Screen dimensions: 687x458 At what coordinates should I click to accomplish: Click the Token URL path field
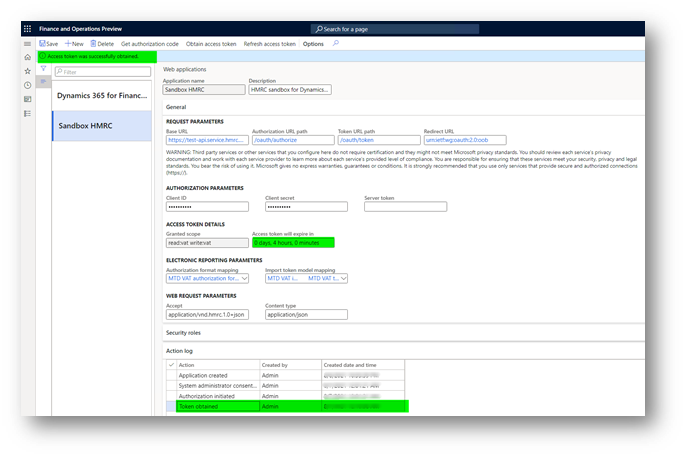coord(379,140)
